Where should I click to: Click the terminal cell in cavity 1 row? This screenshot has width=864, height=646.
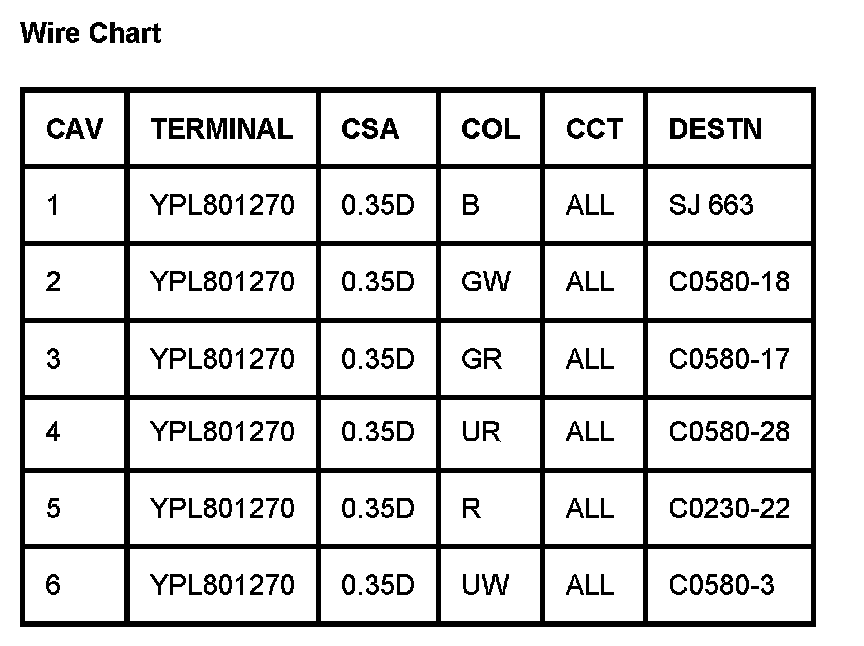(222, 205)
